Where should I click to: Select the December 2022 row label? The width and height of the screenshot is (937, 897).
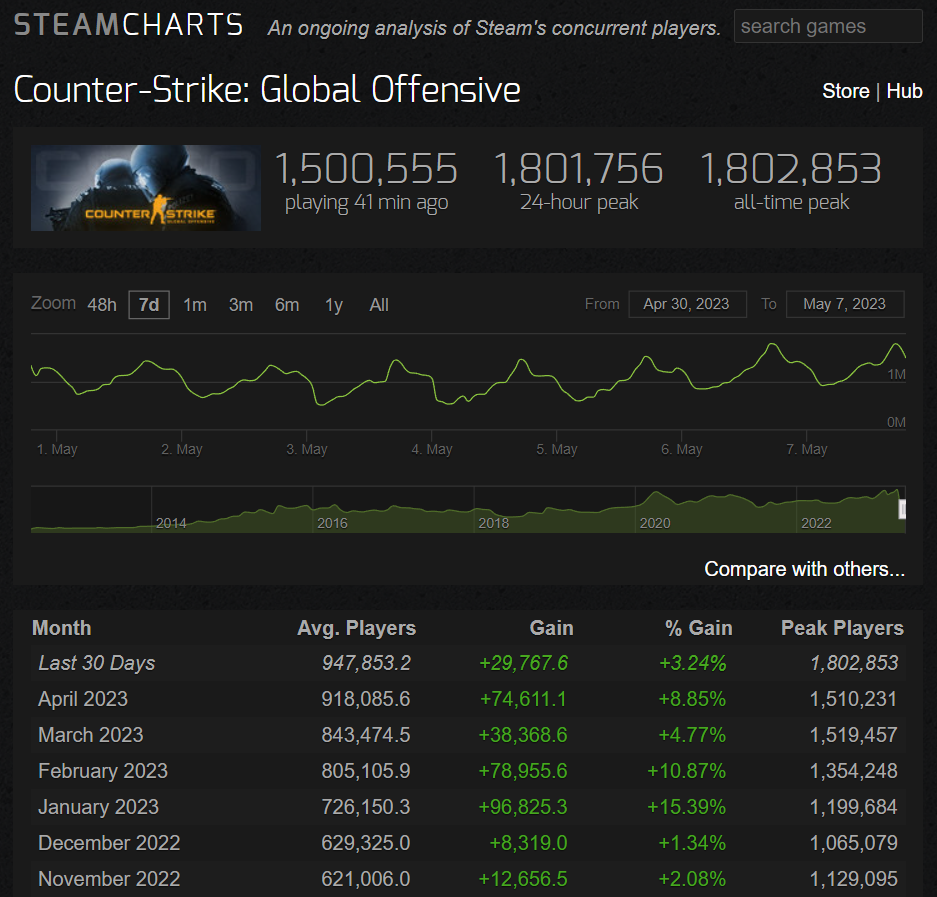tap(109, 843)
